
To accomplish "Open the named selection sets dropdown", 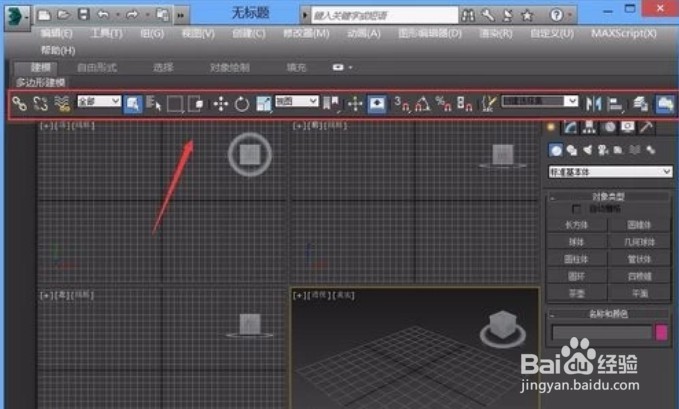I will [x=540, y=101].
